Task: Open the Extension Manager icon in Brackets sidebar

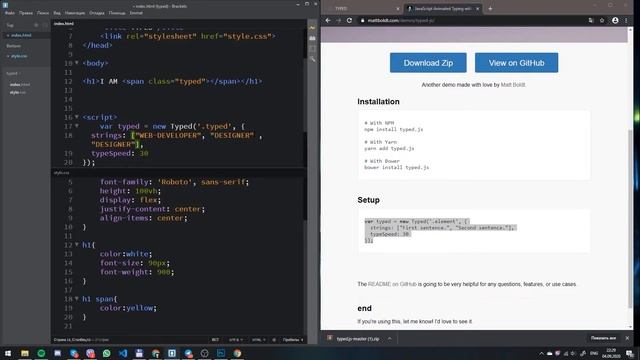Action: 312,38
